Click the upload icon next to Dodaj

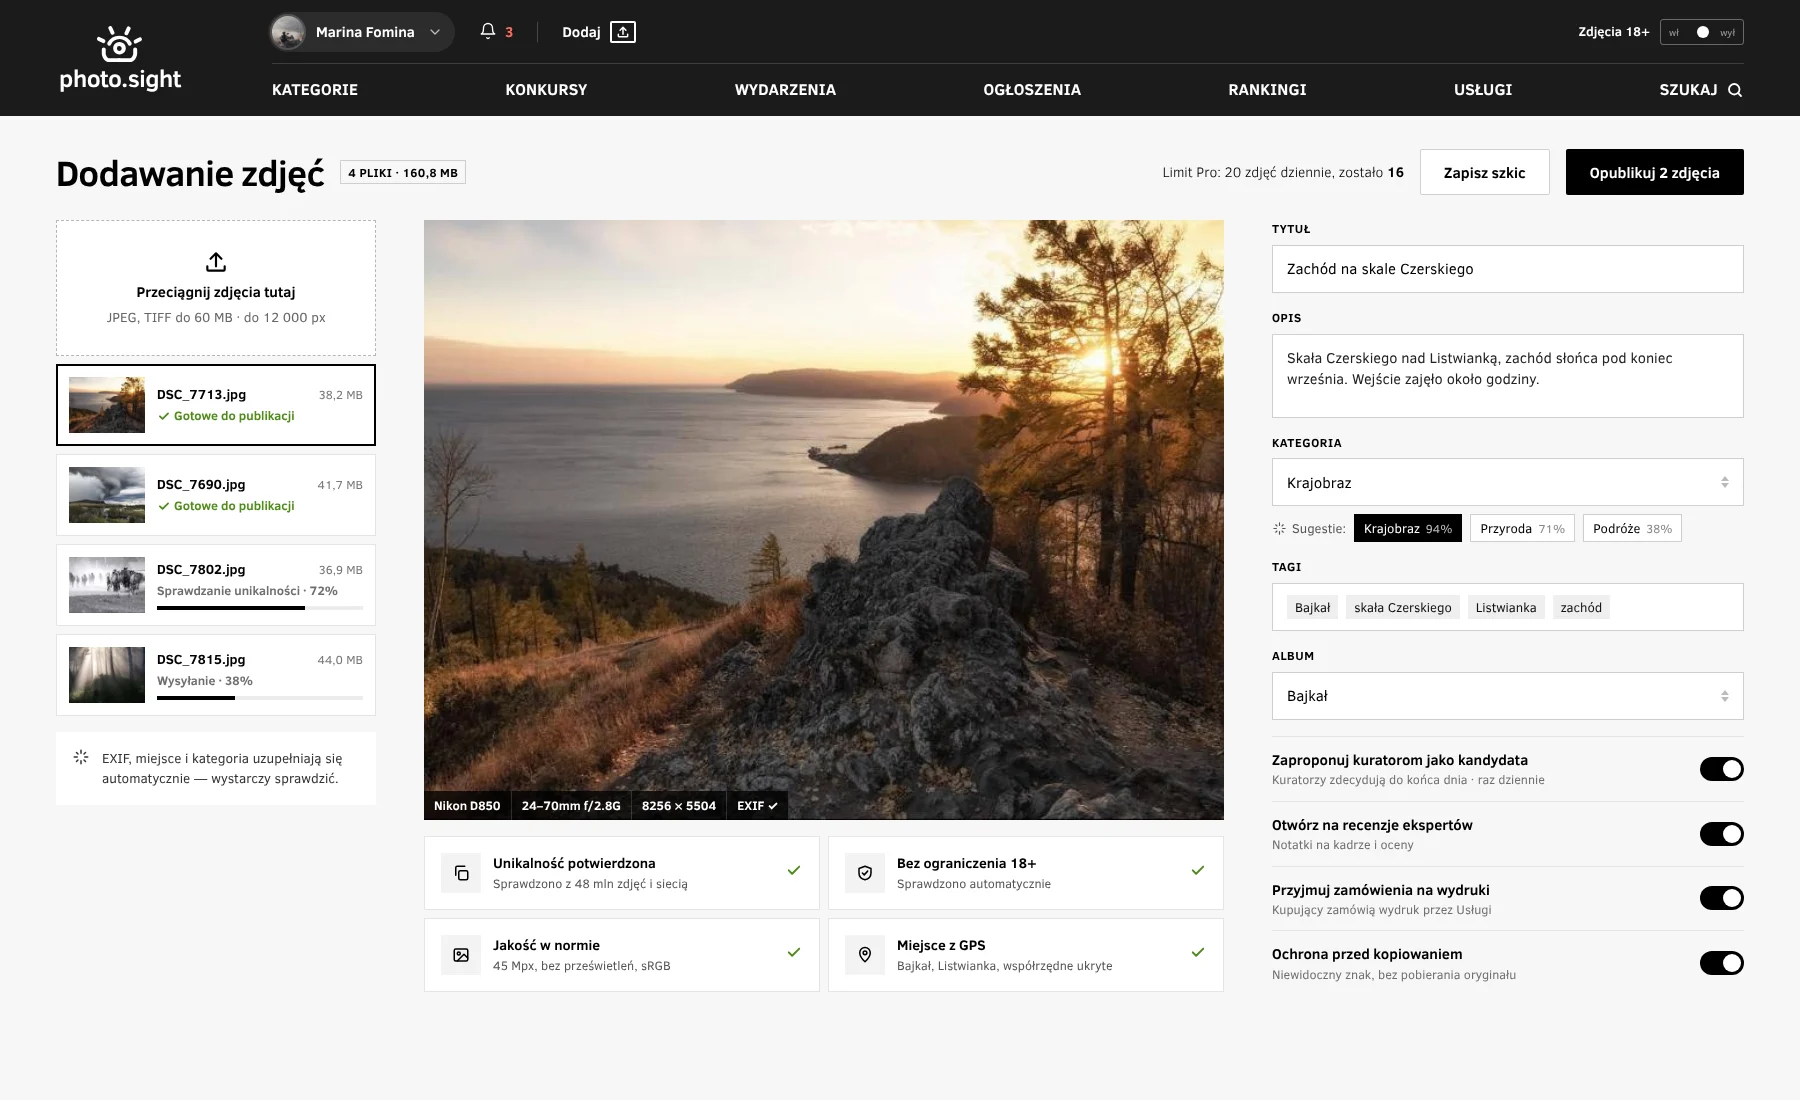pyautogui.click(x=623, y=32)
